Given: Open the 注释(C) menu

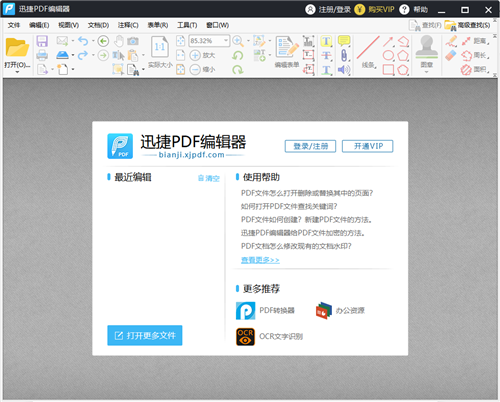Looking at the screenshot, I should (128, 25).
